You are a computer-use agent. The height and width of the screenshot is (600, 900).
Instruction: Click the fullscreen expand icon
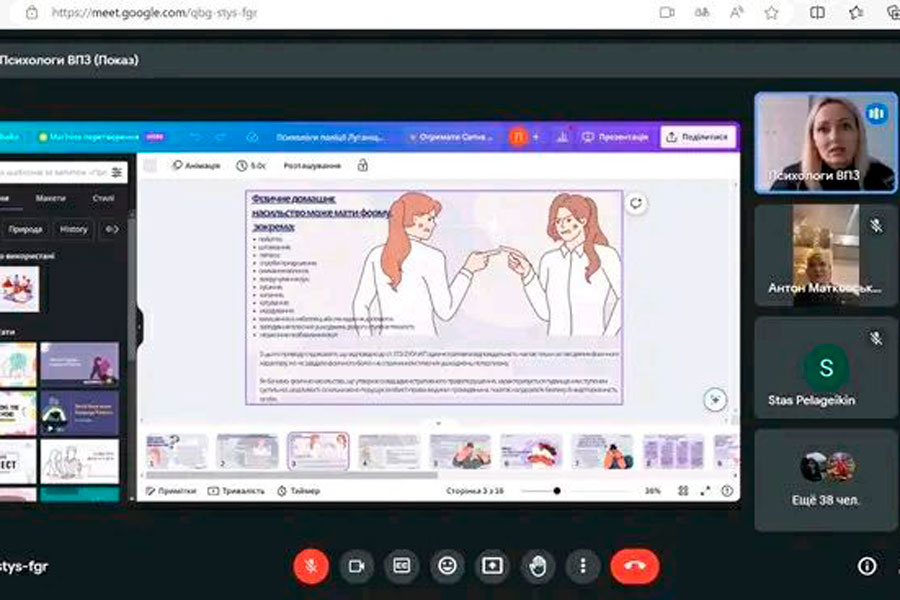click(705, 491)
